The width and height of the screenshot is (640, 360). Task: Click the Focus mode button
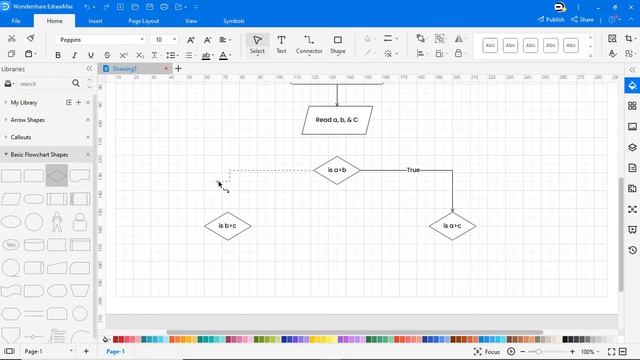pos(487,351)
